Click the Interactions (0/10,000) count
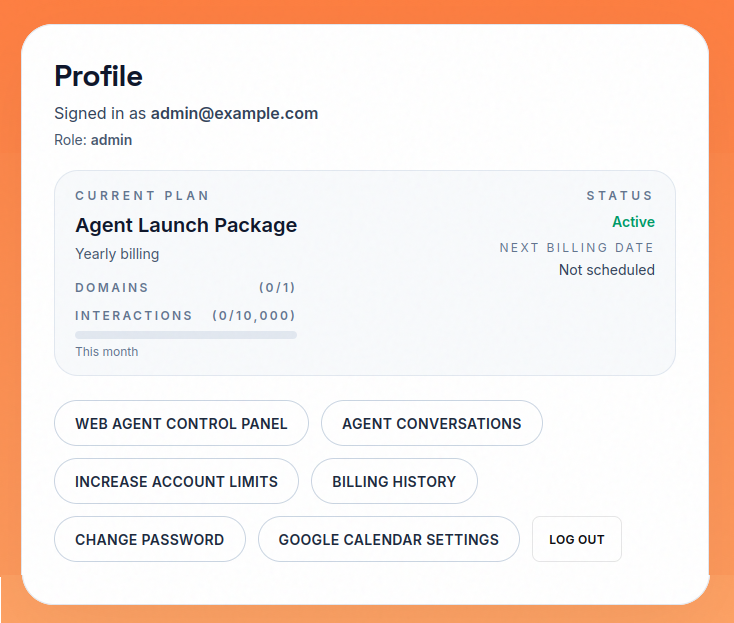Viewport: 734px width, 623px height. [254, 316]
